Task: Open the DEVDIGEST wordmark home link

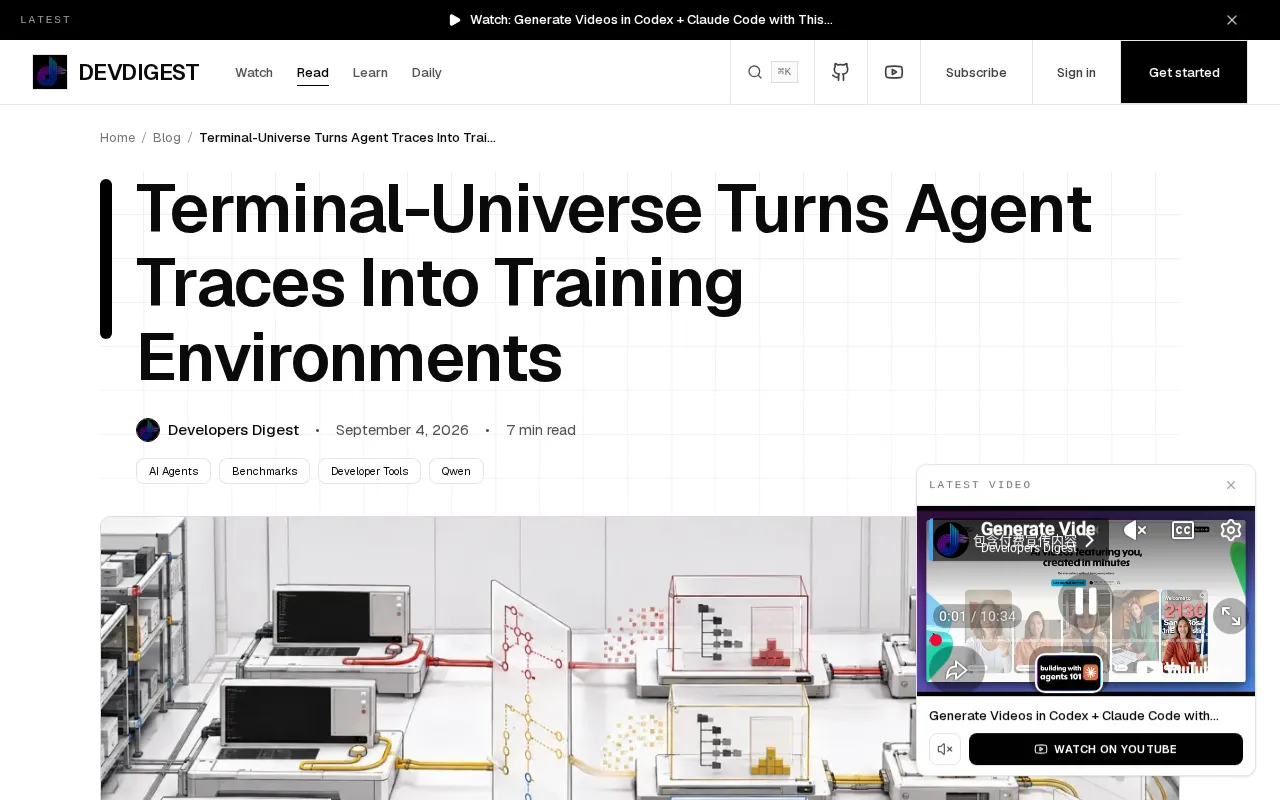Action: 139,72
